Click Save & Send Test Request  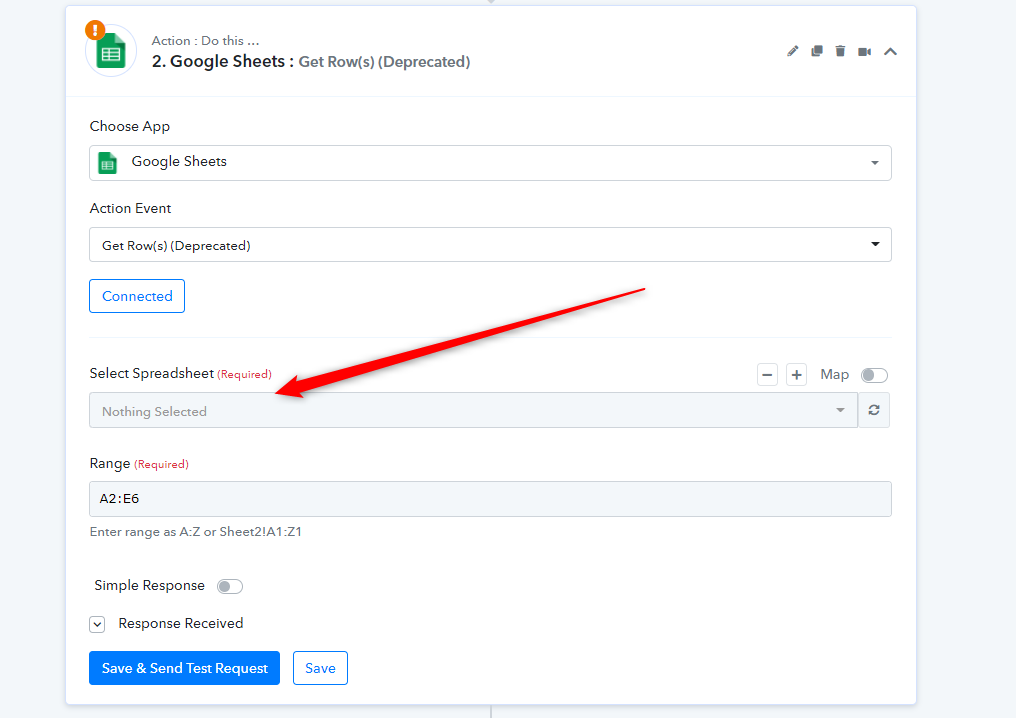tap(184, 668)
